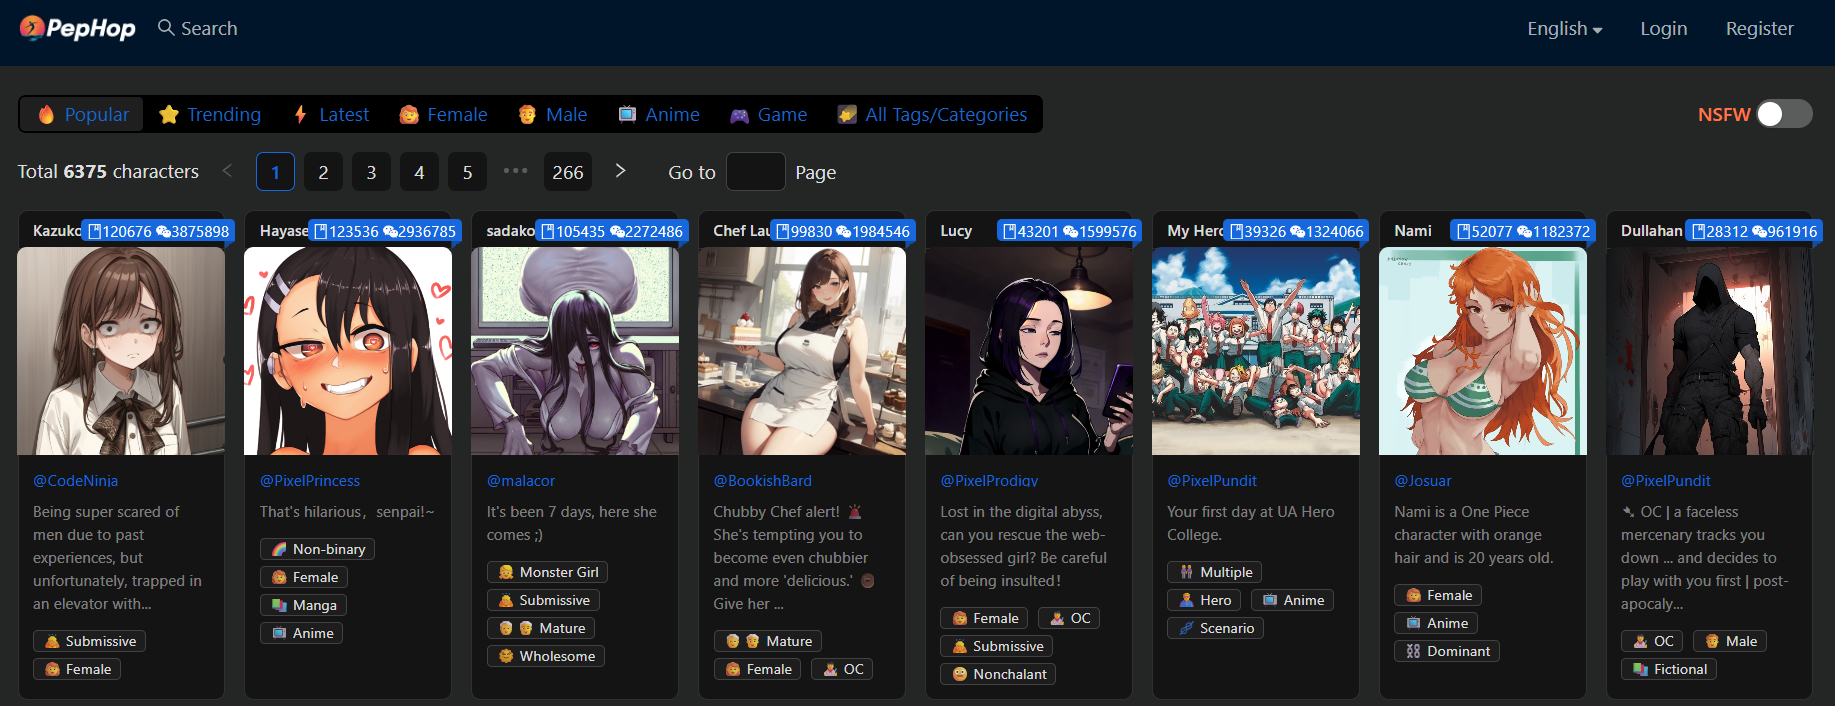Visit @PixelPrincess author profile
The width and height of the screenshot is (1835, 706).
pos(310,481)
